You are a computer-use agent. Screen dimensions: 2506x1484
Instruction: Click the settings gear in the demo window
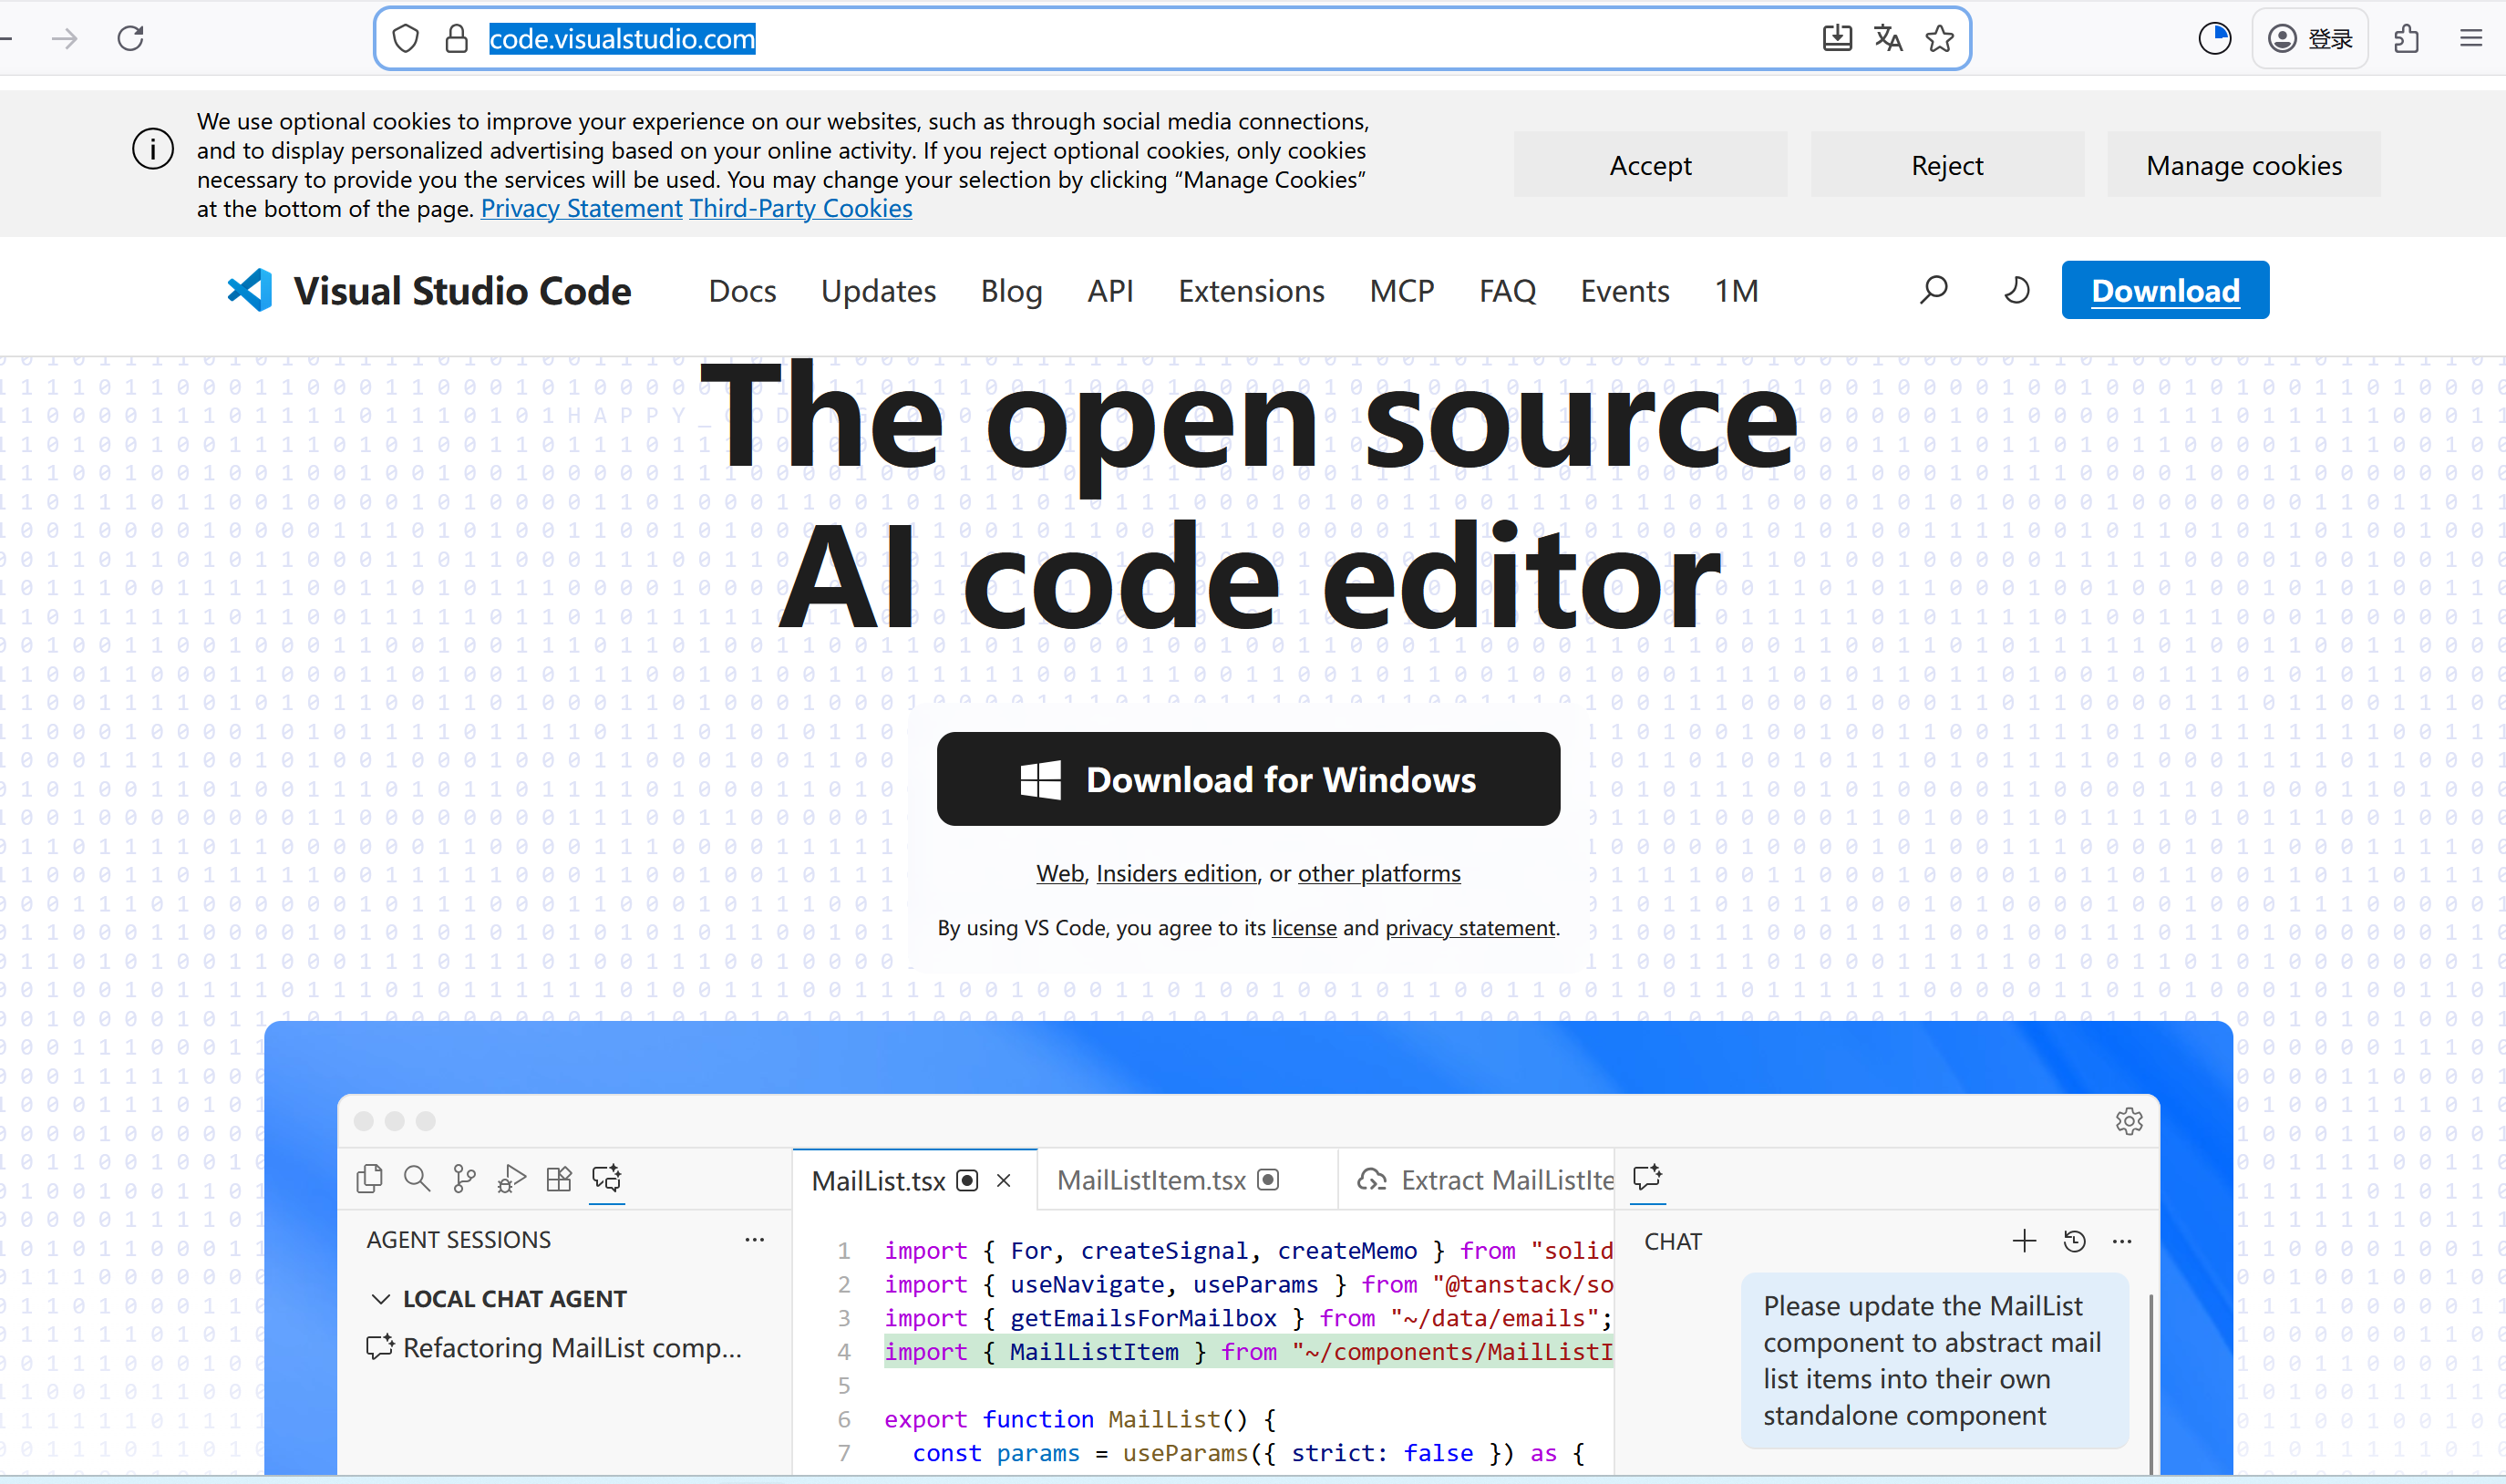(x=2129, y=1121)
